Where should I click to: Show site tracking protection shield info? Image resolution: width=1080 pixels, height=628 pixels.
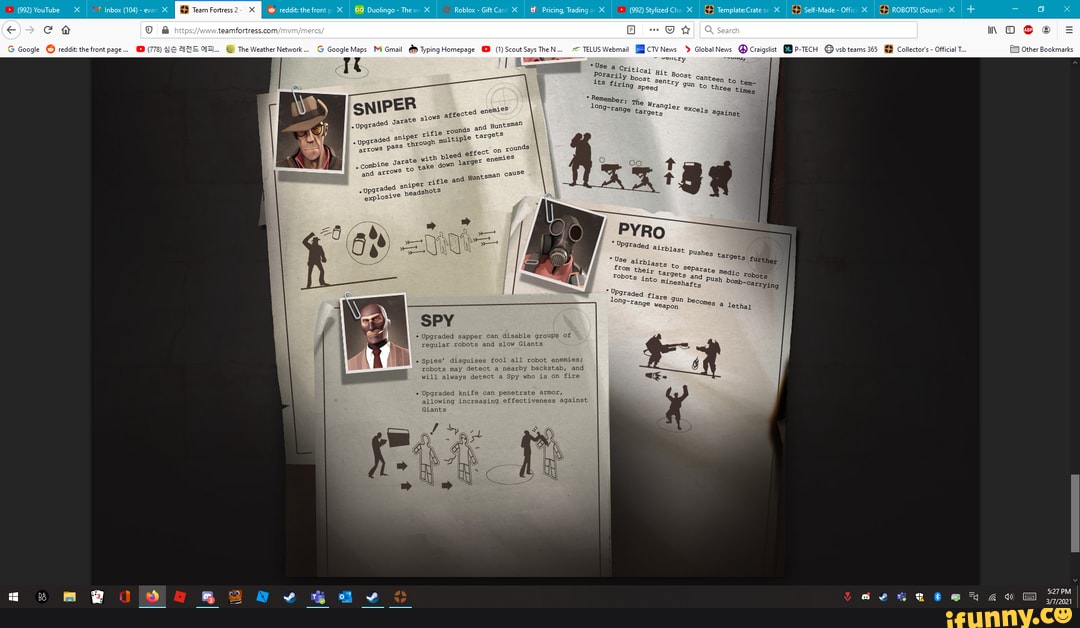click(149, 30)
